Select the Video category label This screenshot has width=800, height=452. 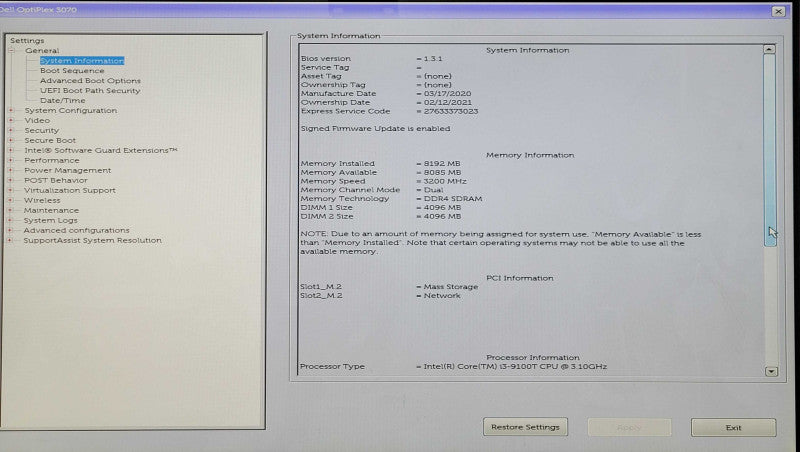[x=37, y=120]
